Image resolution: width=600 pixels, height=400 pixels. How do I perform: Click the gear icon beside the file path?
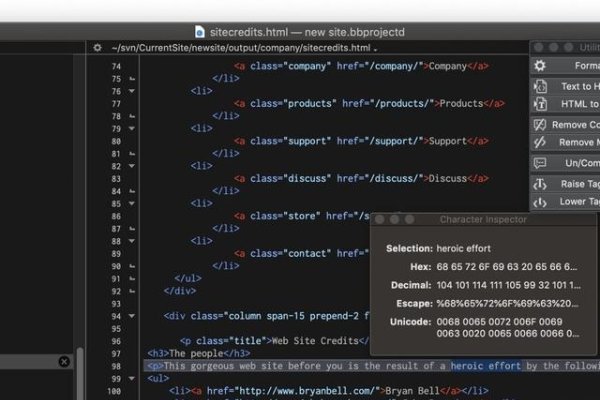point(97,47)
